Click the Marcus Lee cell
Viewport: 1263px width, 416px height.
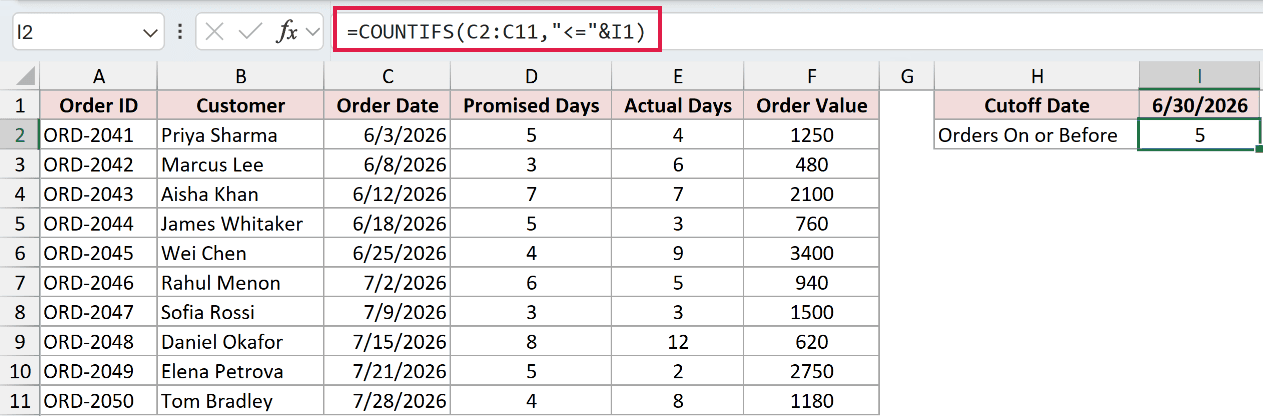(x=241, y=165)
